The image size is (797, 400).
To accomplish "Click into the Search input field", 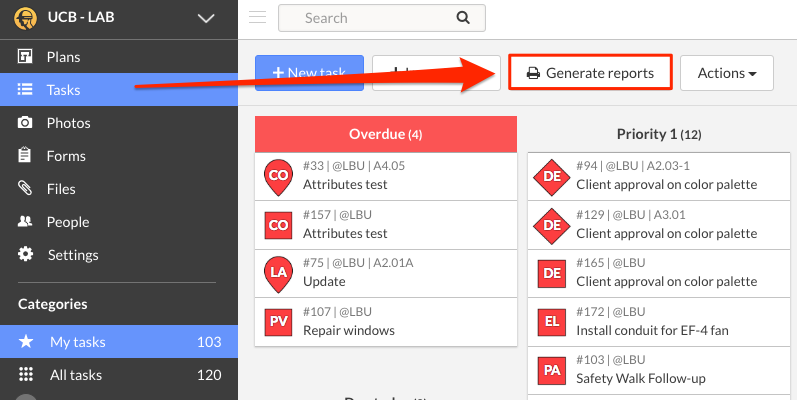I will click(370, 18).
